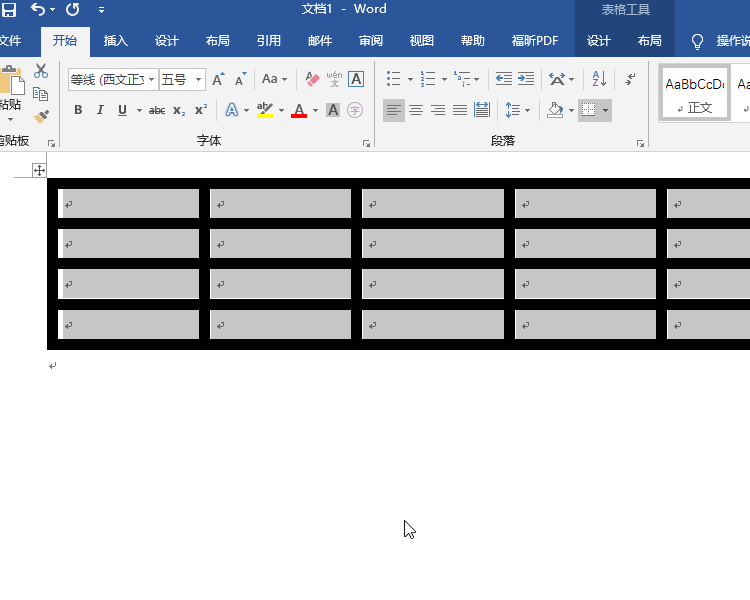Open the 福昕PDF tab

pyautogui.click(x=535, y=41)
